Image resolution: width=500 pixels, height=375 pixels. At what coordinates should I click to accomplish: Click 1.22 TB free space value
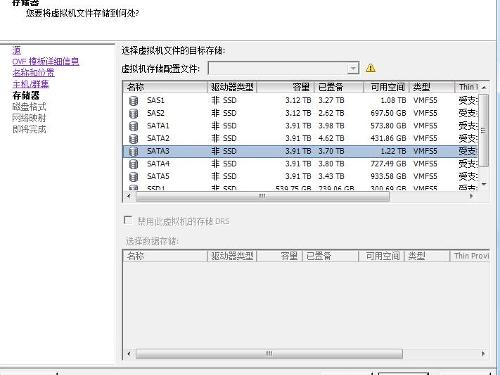coord(393,151)
